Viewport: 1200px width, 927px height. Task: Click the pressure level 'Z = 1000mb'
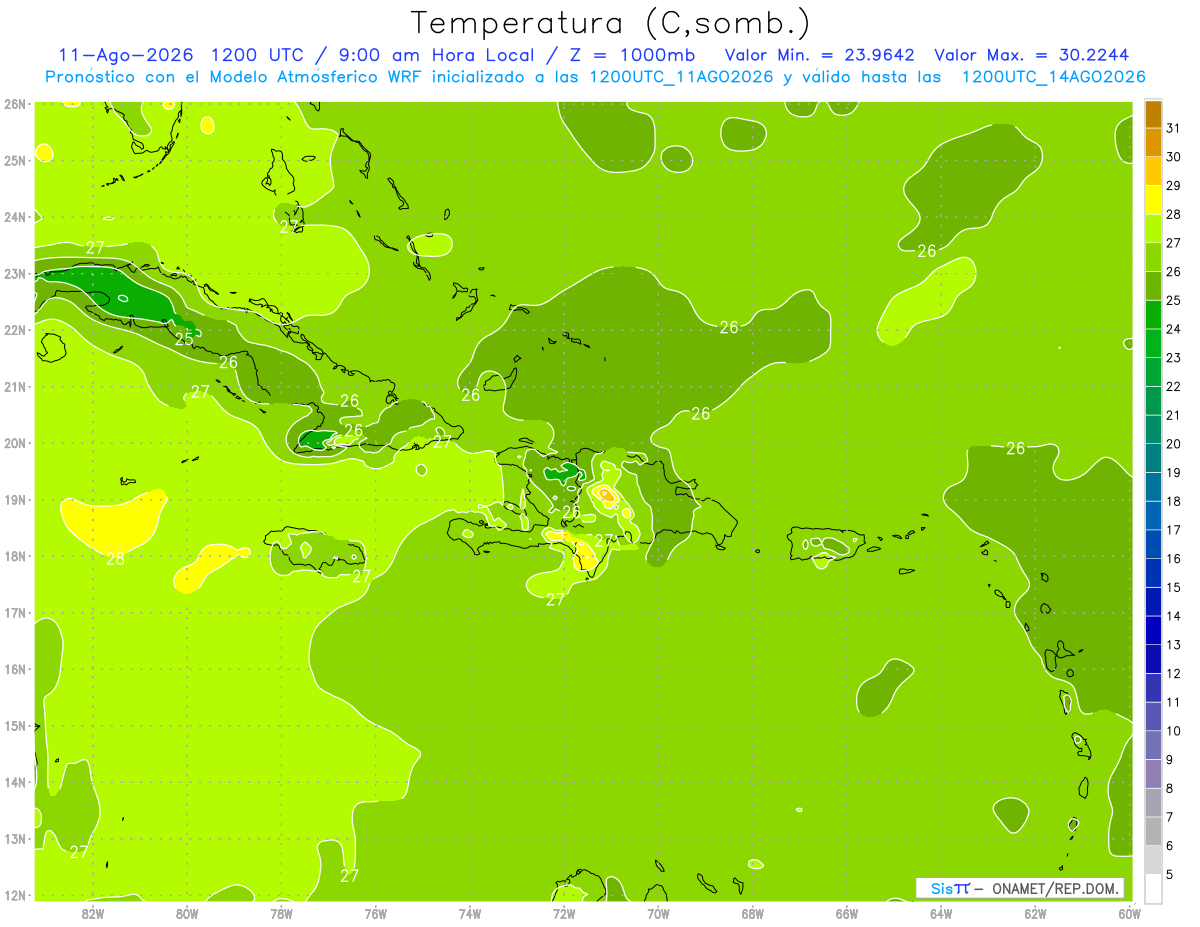[632, 55]
